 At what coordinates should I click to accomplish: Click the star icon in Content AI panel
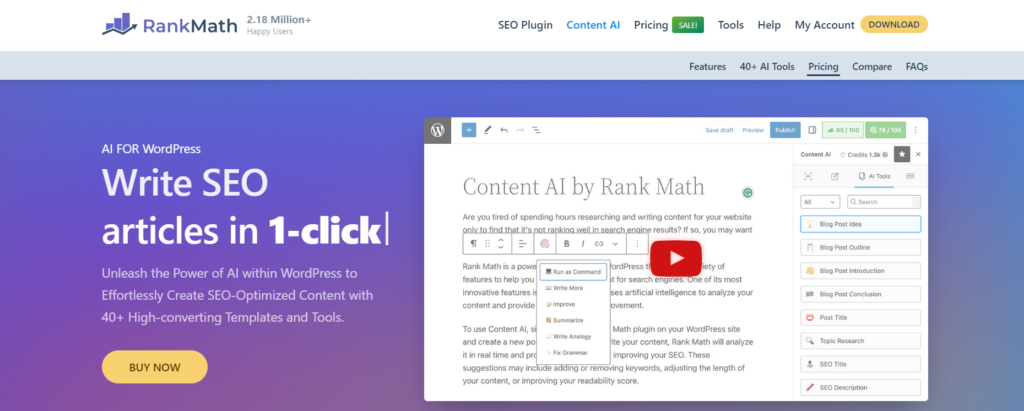click(902, 154)
